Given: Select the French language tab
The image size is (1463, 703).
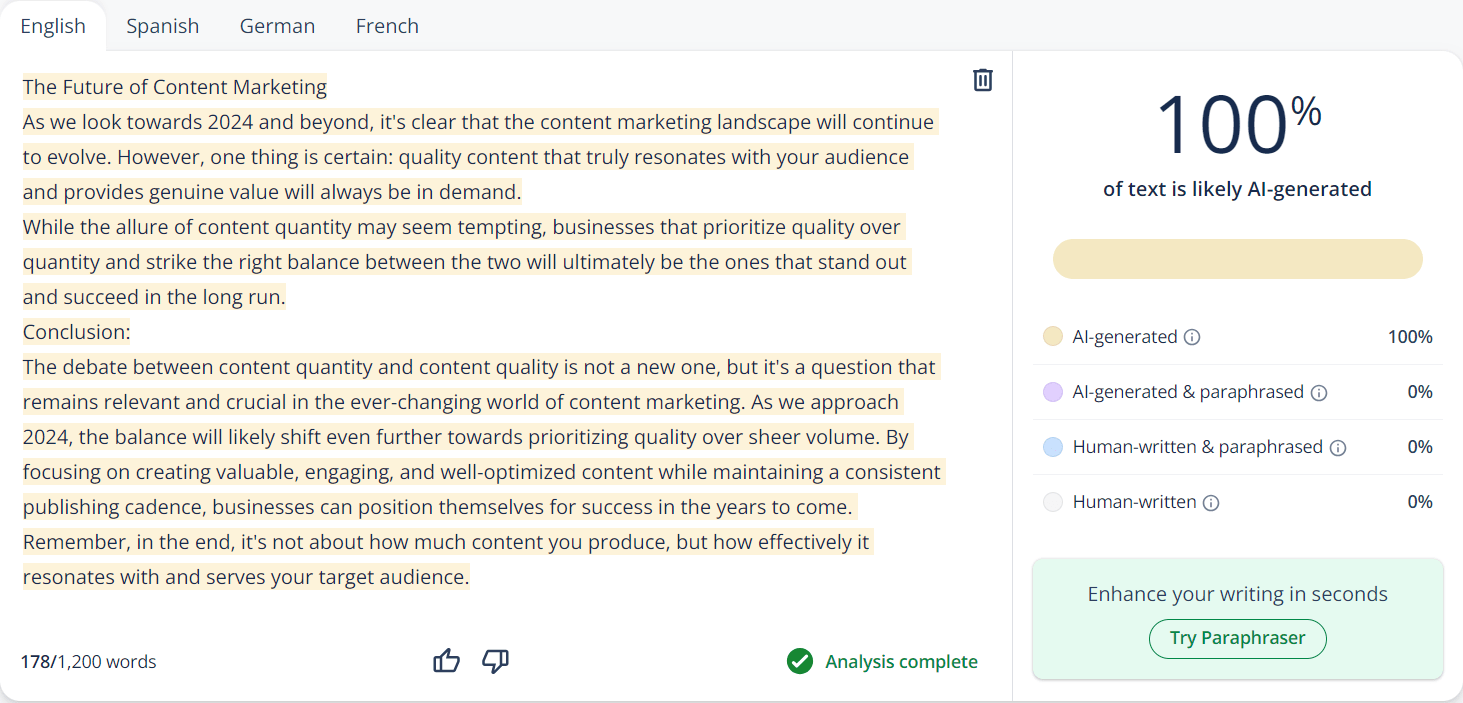Looking at the screenshot, I should pos(387,26).
